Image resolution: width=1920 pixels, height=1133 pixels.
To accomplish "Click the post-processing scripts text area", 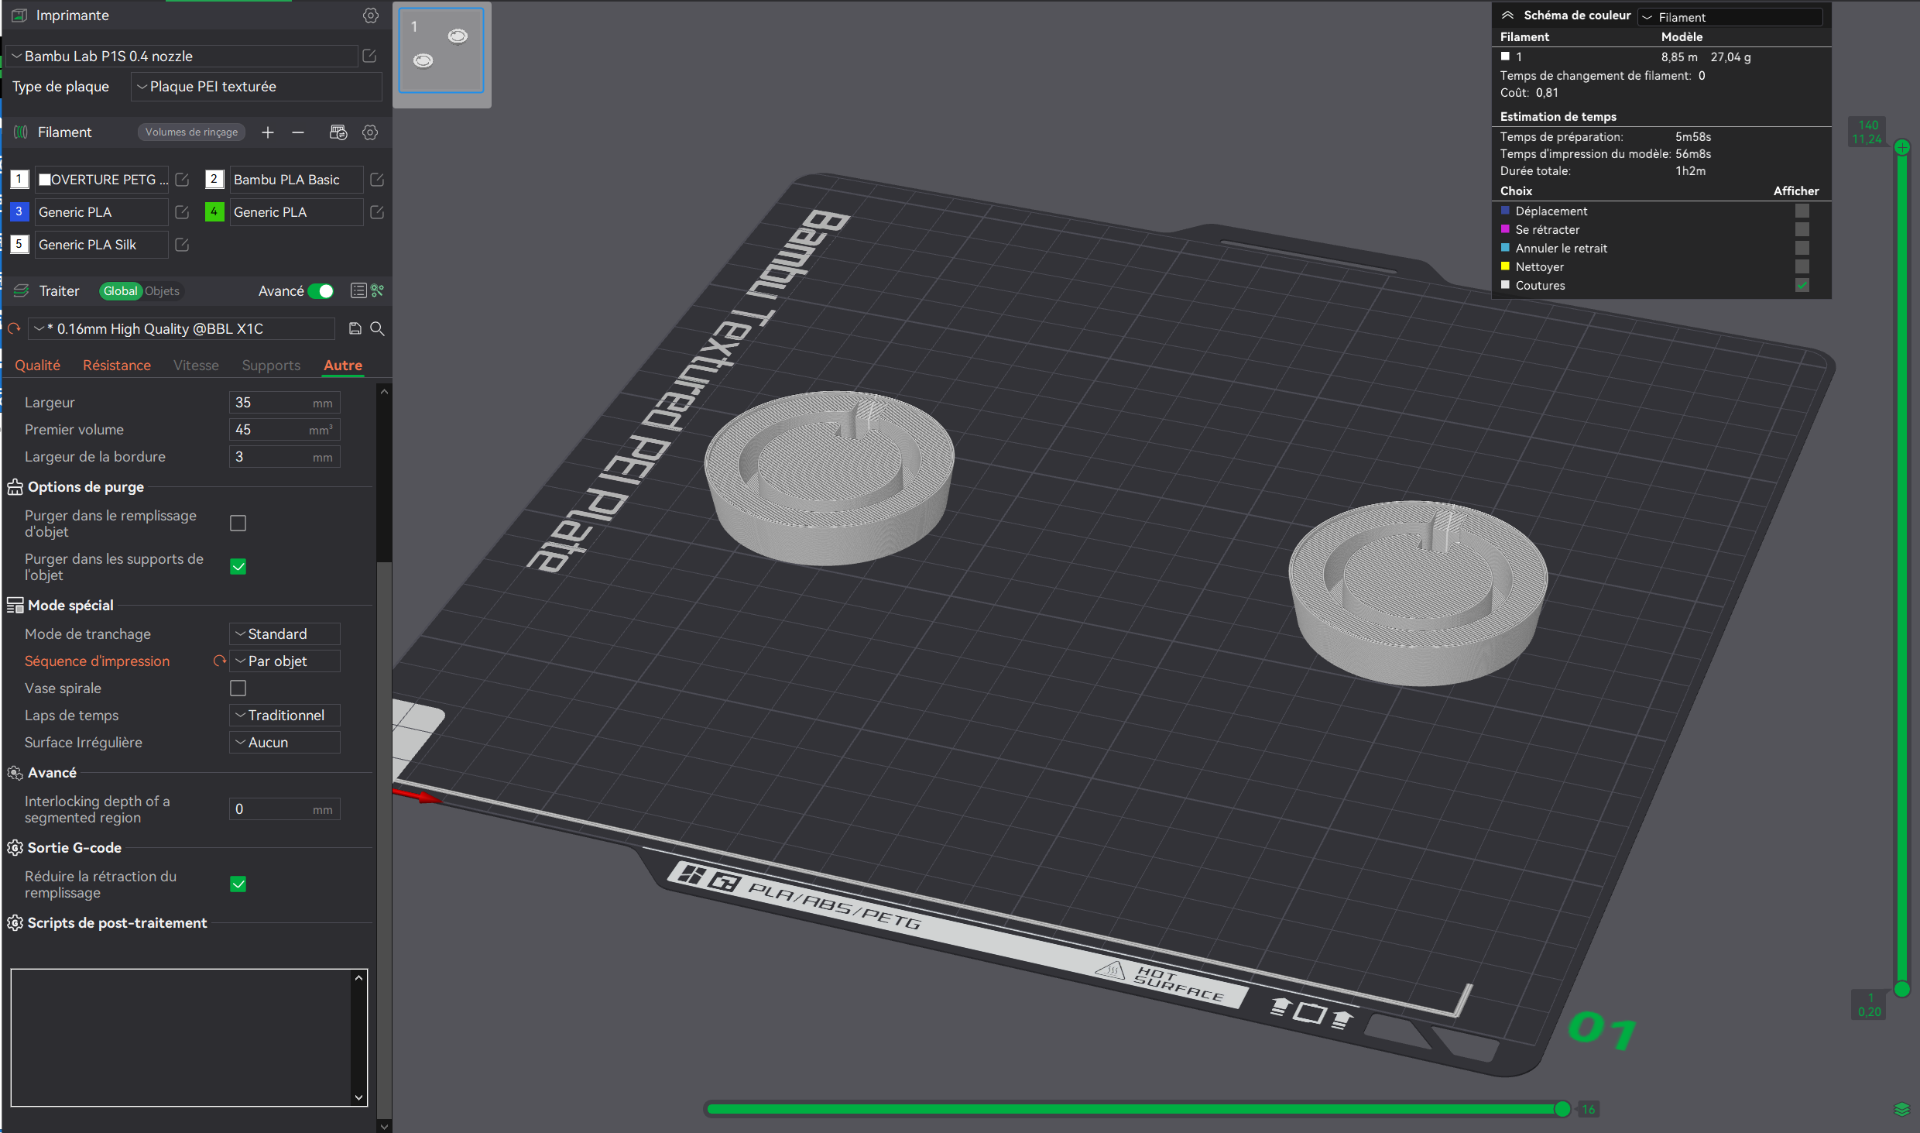I will point(181,1037).
